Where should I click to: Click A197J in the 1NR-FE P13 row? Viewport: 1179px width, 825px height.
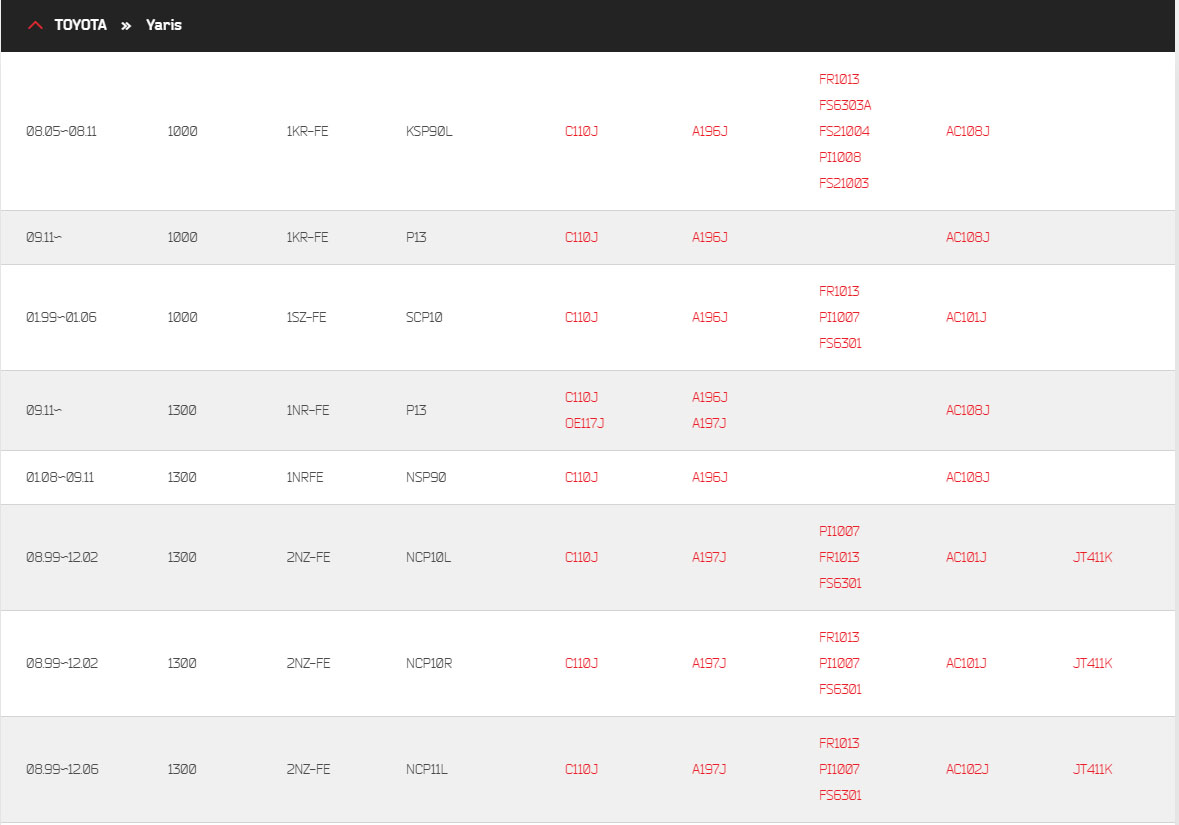(709, 423)
